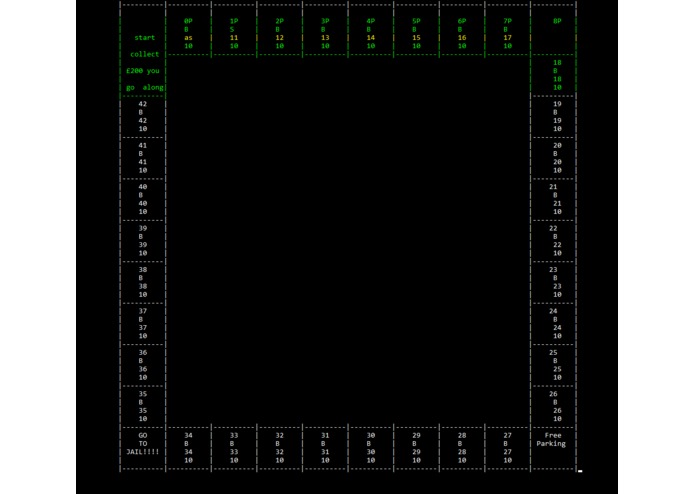Viewport: 695px width, 494px height.
Task: Click the 'Free Parking' corner square
Action: click(554, 448)
